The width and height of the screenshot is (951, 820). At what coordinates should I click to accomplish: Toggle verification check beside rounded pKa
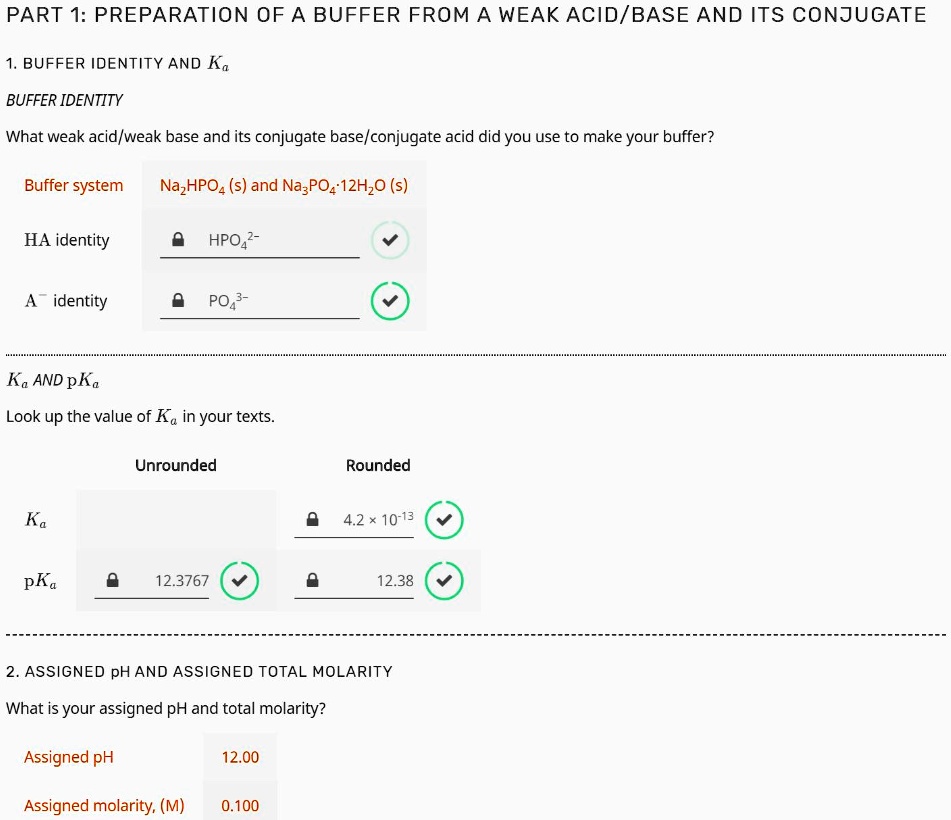[x=444, y=580]
